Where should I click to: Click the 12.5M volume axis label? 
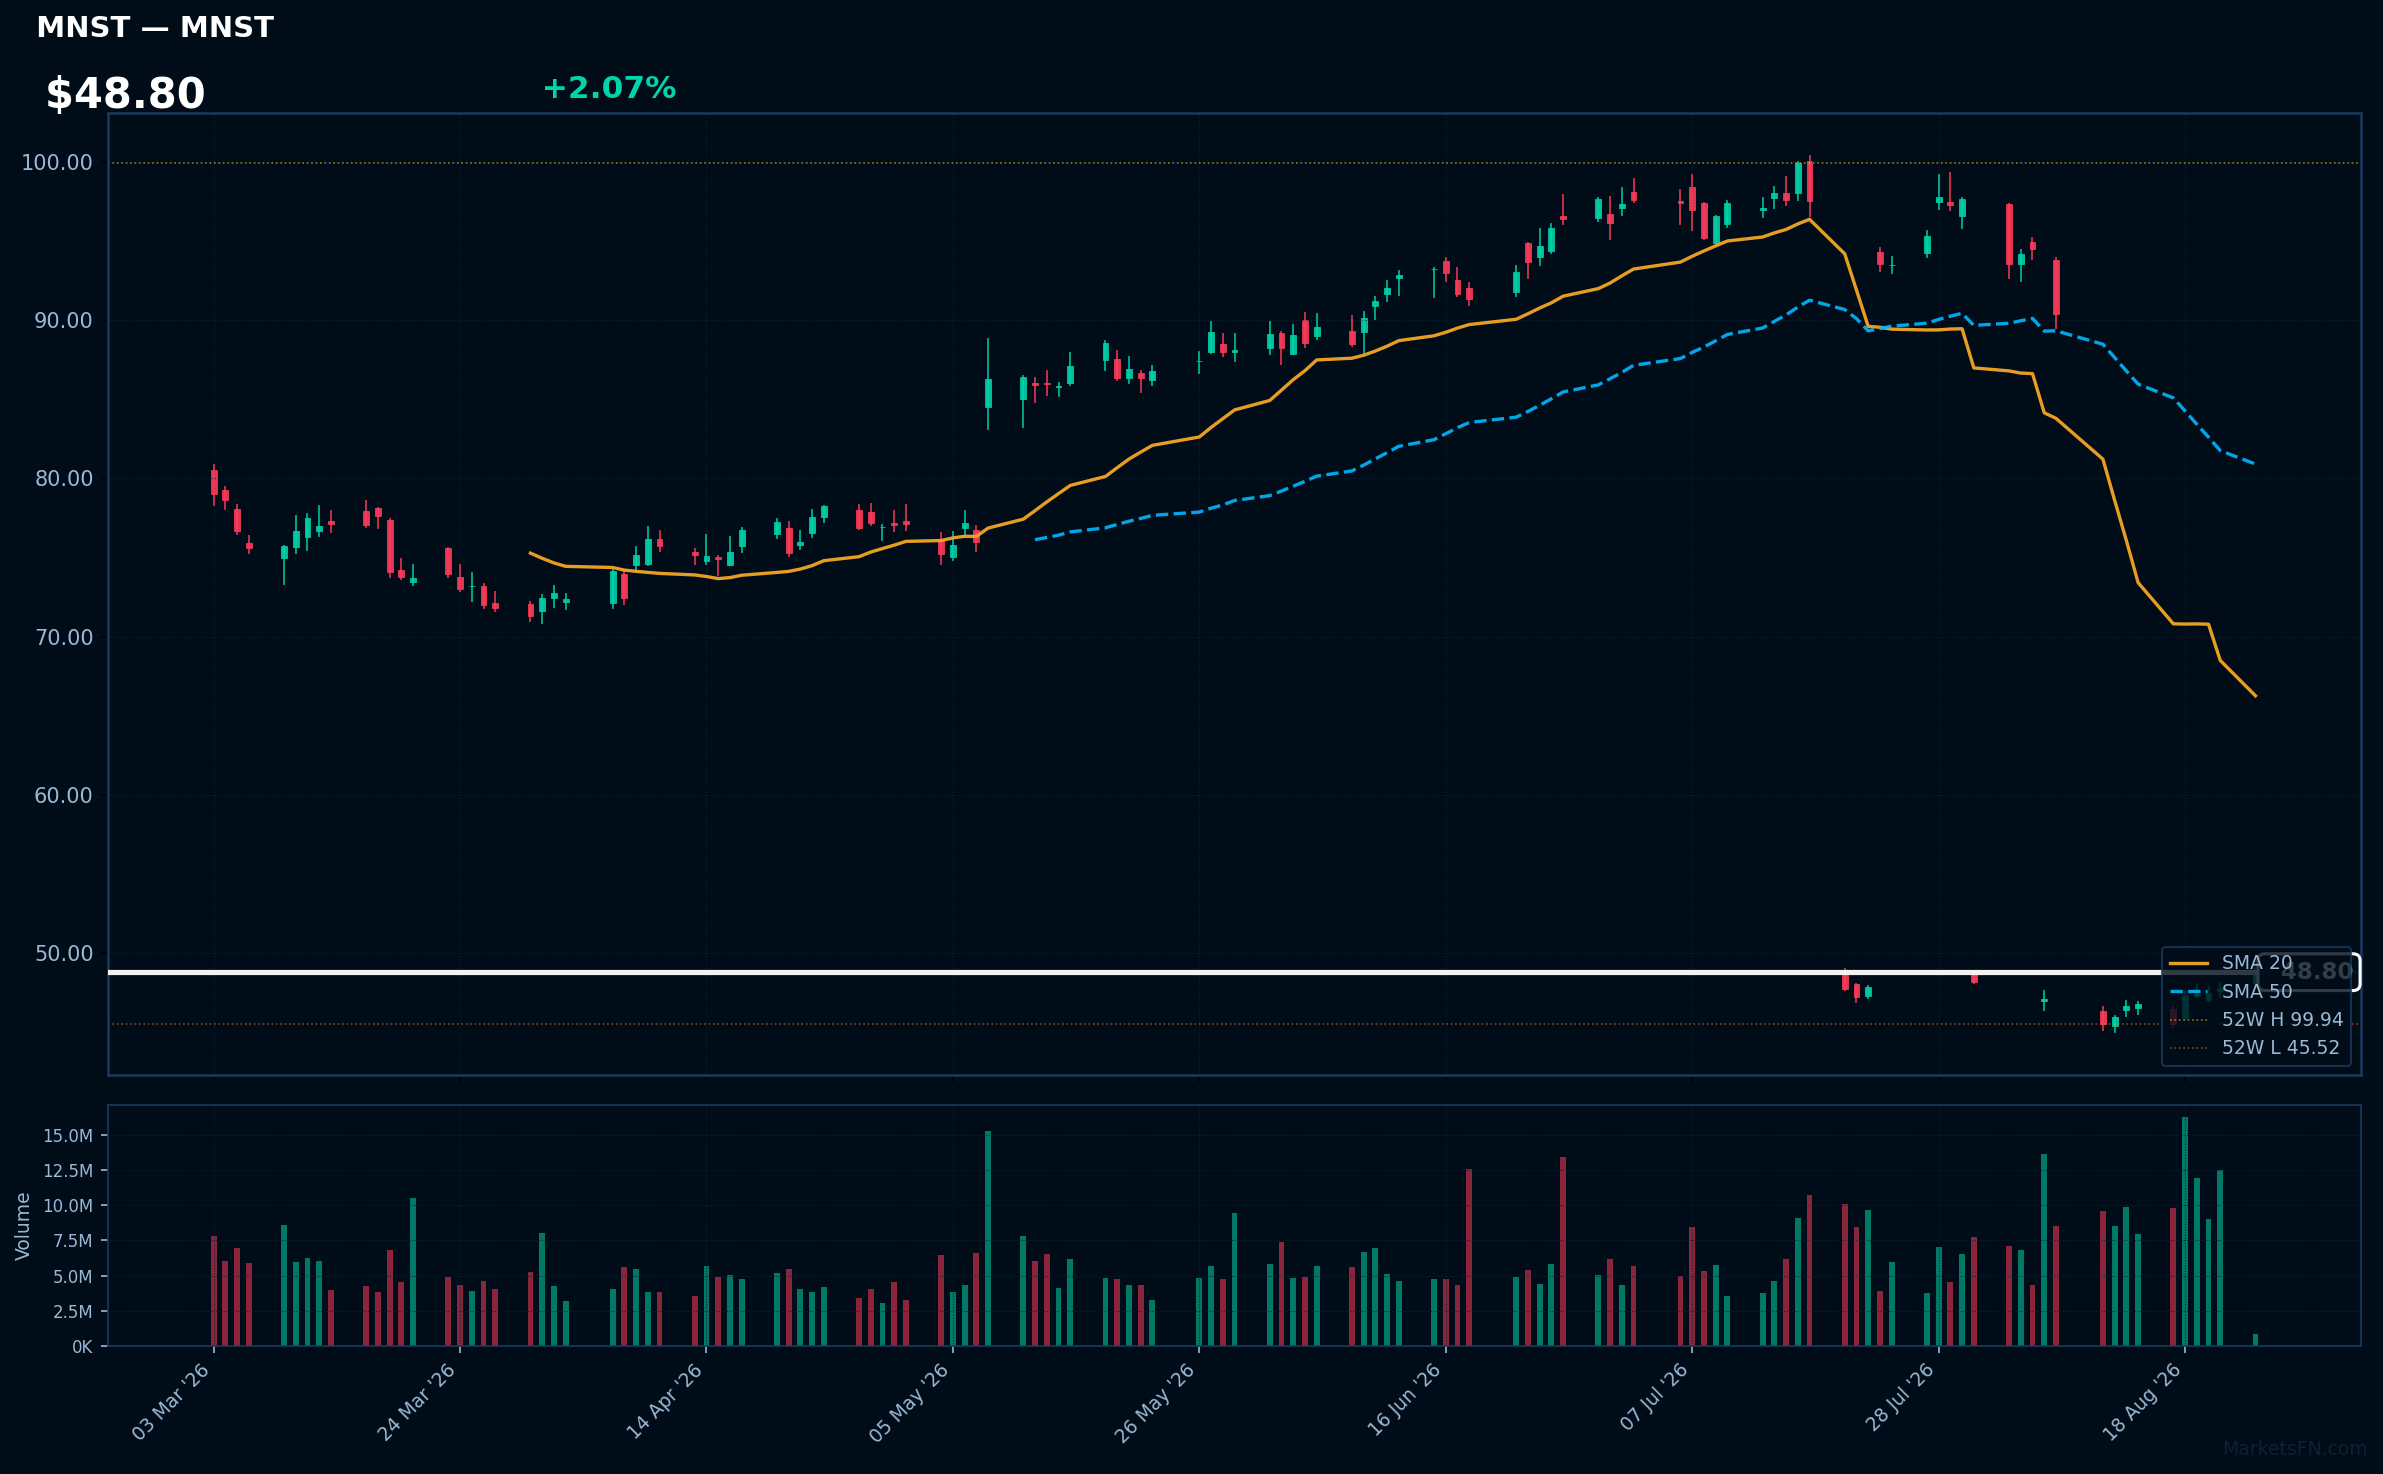[x=67, y=1171]
